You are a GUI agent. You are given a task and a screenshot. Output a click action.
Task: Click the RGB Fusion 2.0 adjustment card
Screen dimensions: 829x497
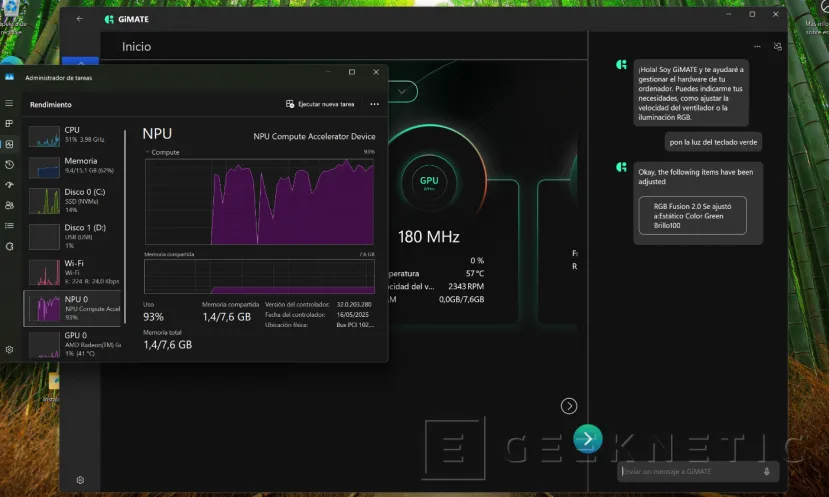(x=693, y=216)
